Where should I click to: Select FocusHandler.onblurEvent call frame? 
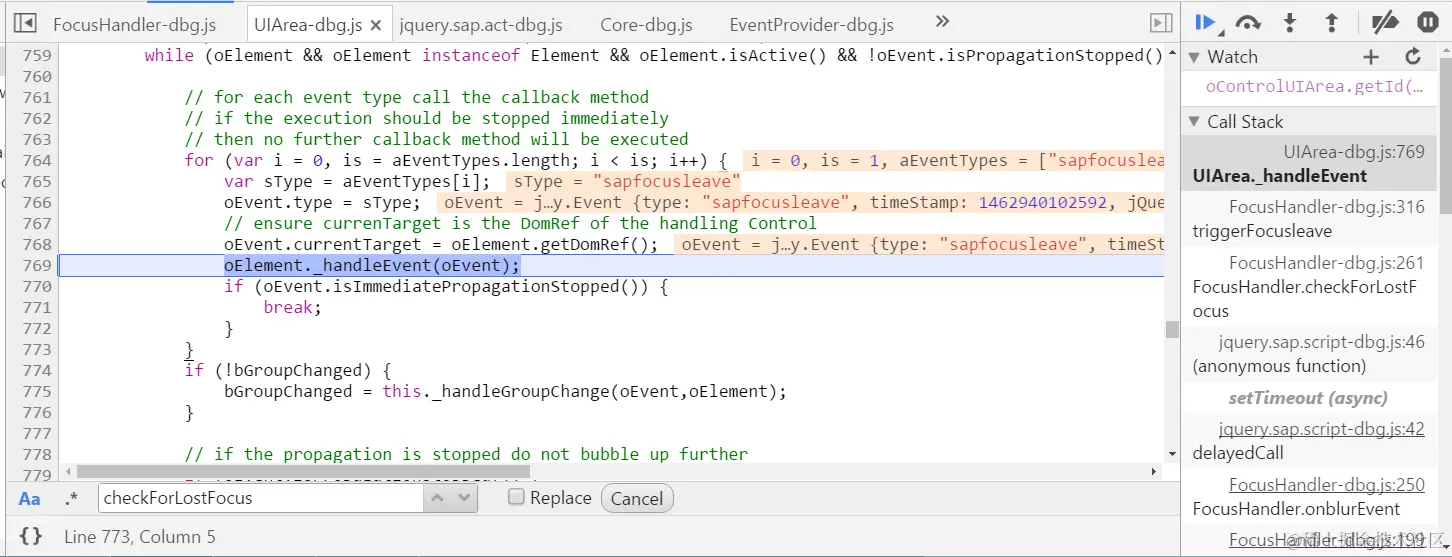click(x=1309, y=497)
